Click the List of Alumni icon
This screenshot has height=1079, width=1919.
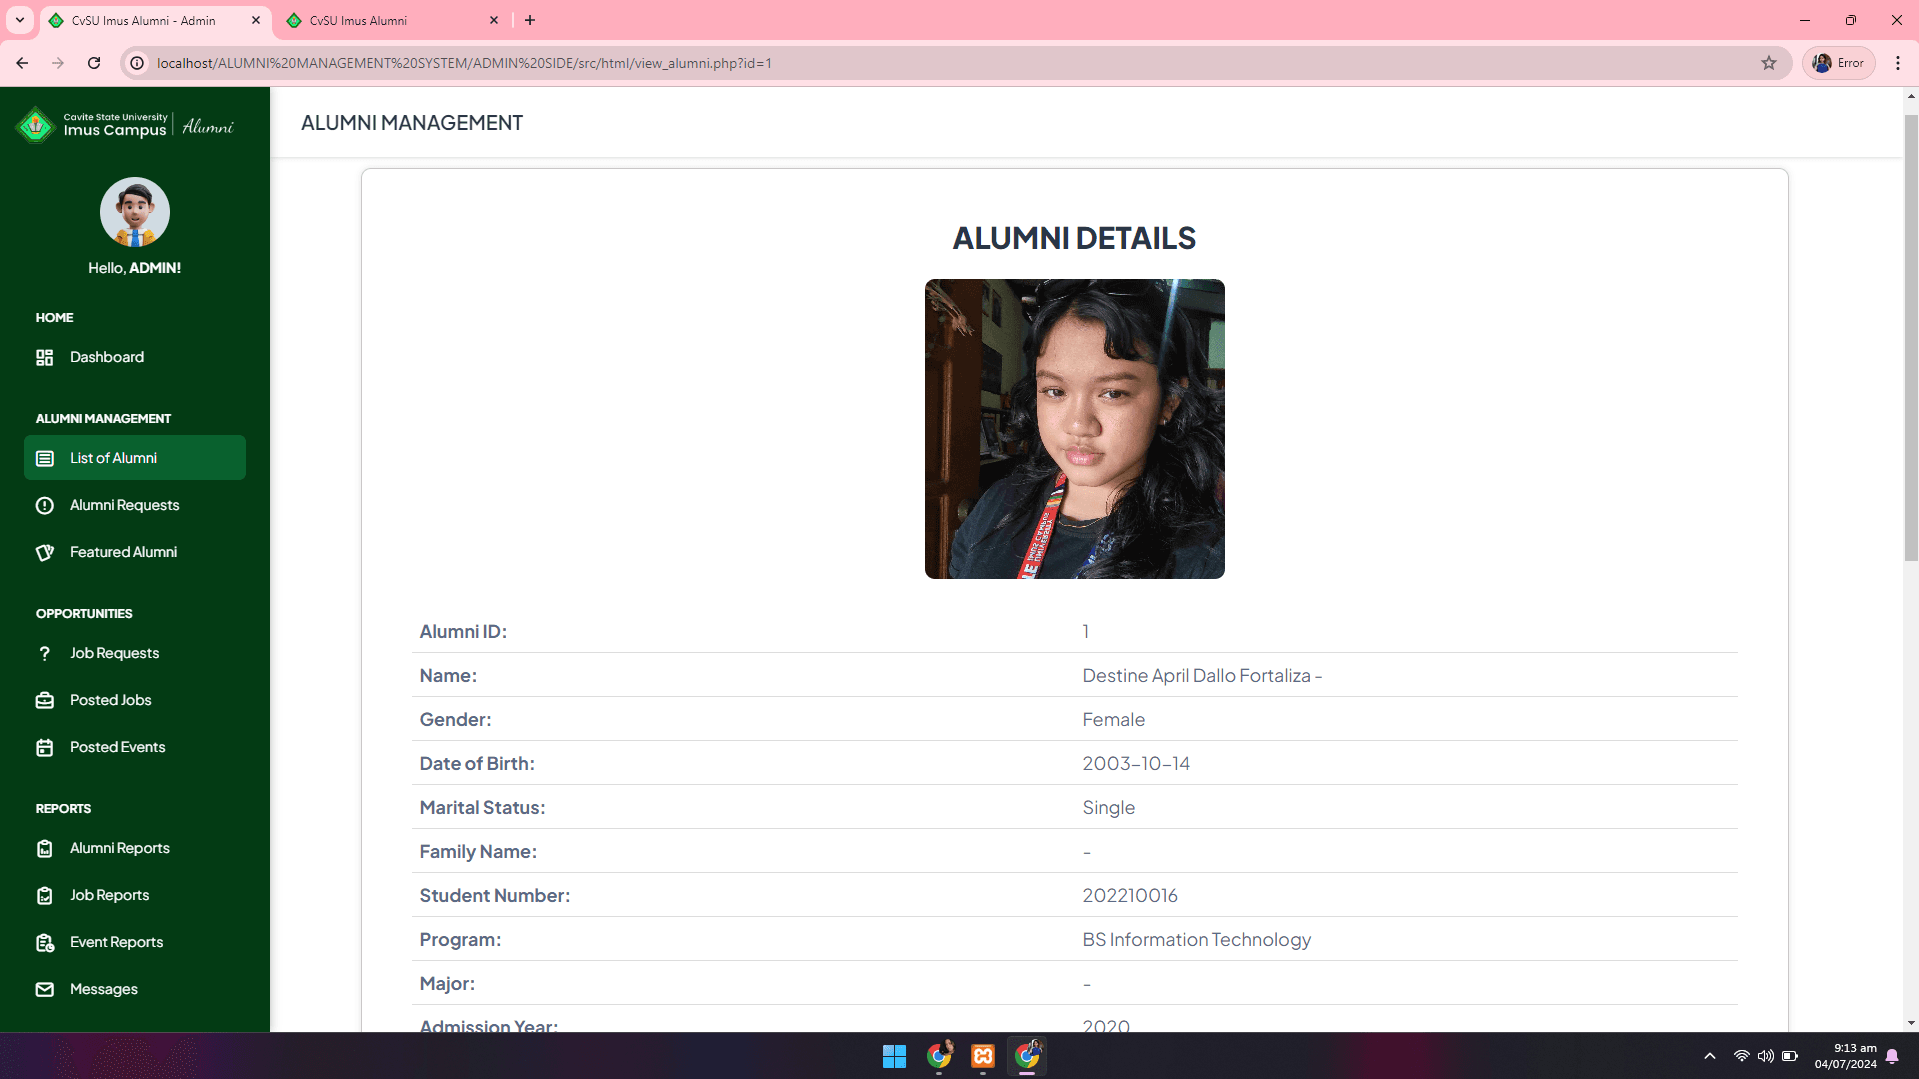click(45, 458)
